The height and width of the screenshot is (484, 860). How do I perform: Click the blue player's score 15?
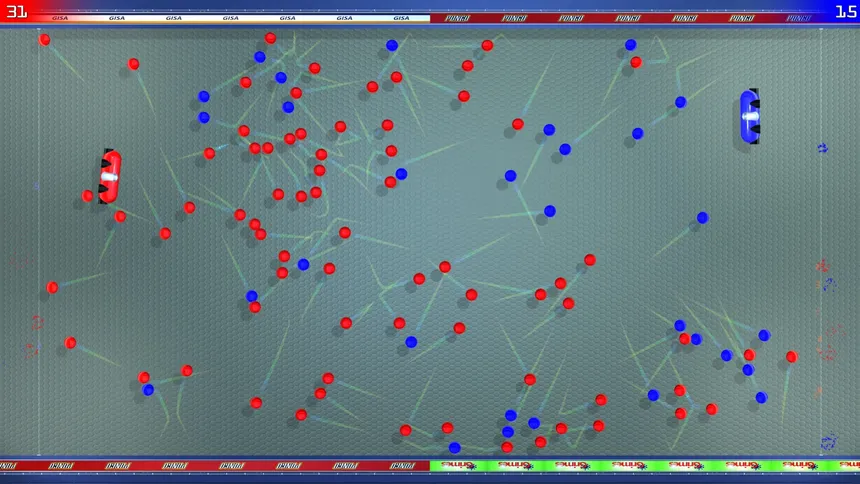pyautogui.click(x=845, y=11)
